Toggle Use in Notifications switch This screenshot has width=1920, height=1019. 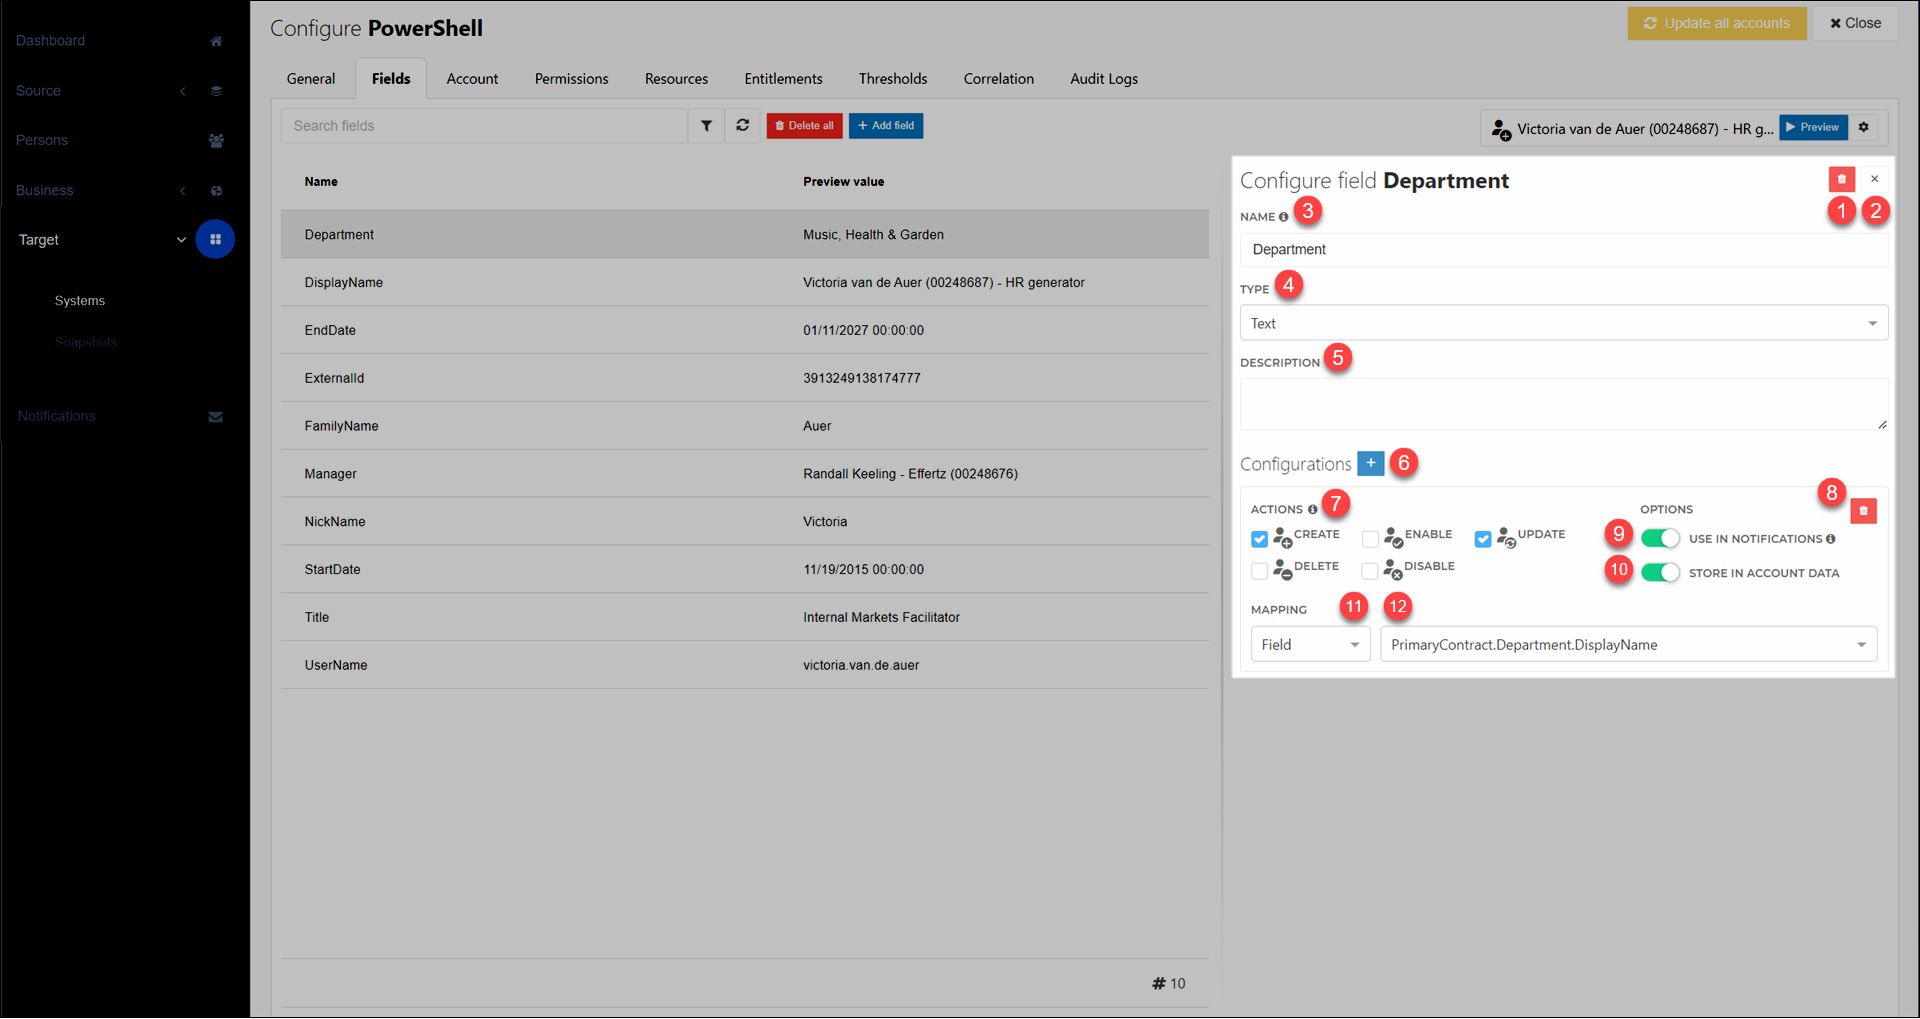pos(1660,538)
